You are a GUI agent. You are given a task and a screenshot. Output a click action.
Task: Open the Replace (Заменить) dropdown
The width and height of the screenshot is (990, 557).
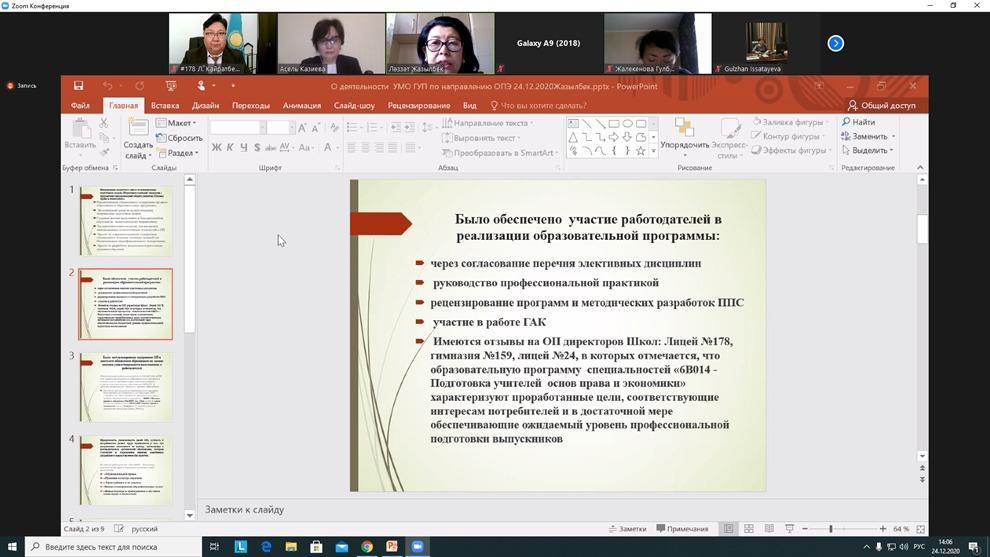(868, 136)
